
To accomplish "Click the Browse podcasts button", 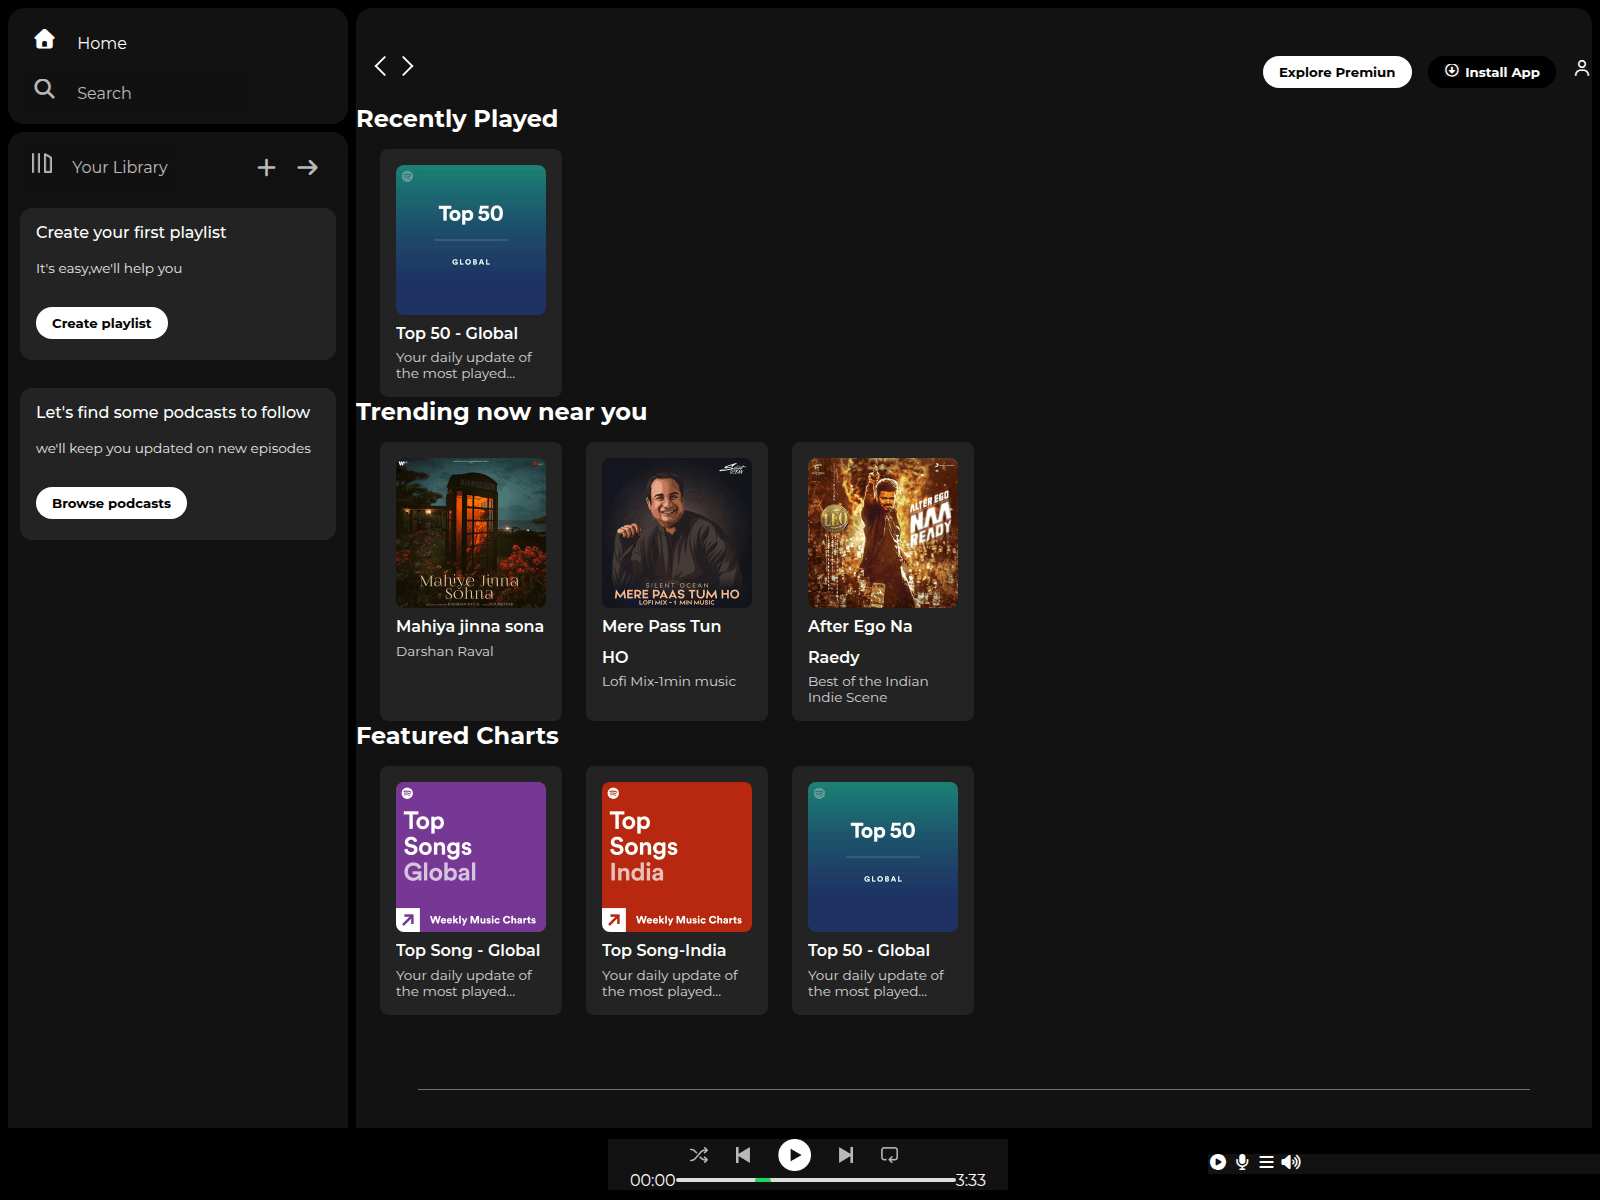I will tap(112, 503).
